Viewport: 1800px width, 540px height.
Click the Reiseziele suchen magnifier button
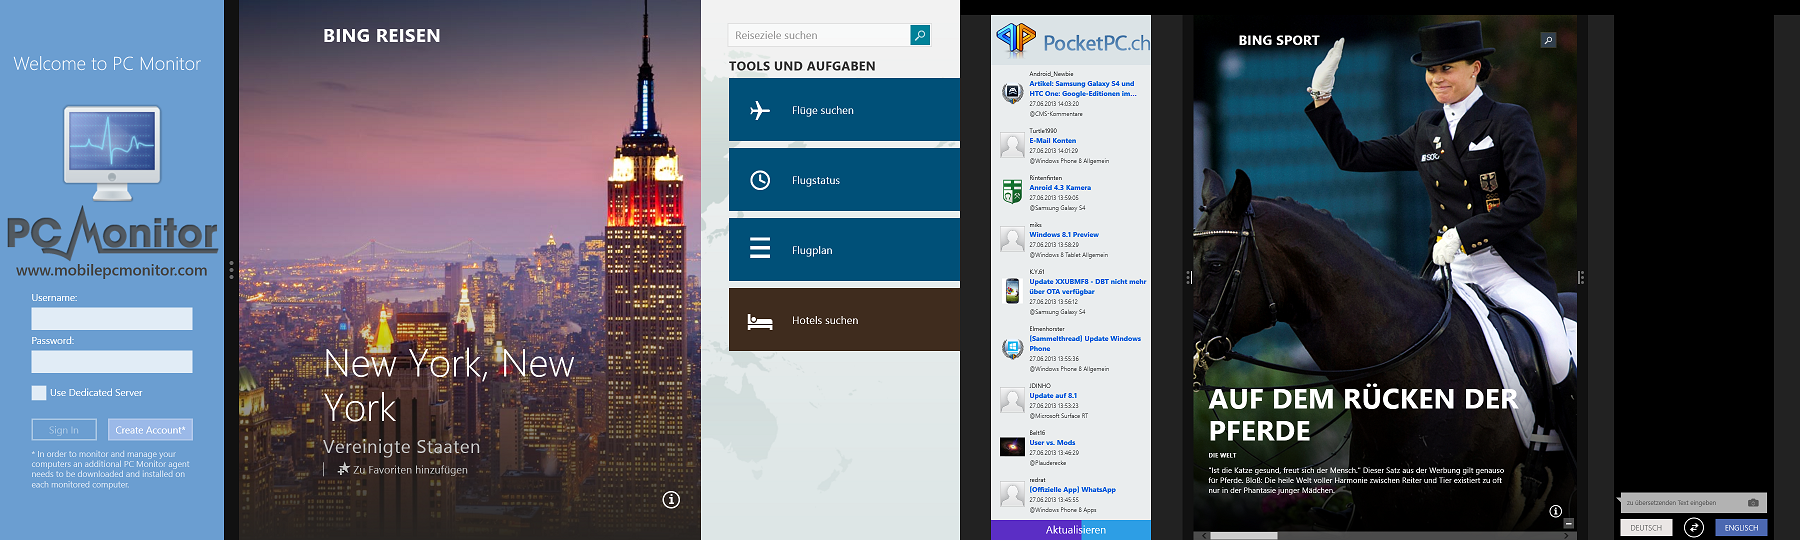click(x=920, y=35)
